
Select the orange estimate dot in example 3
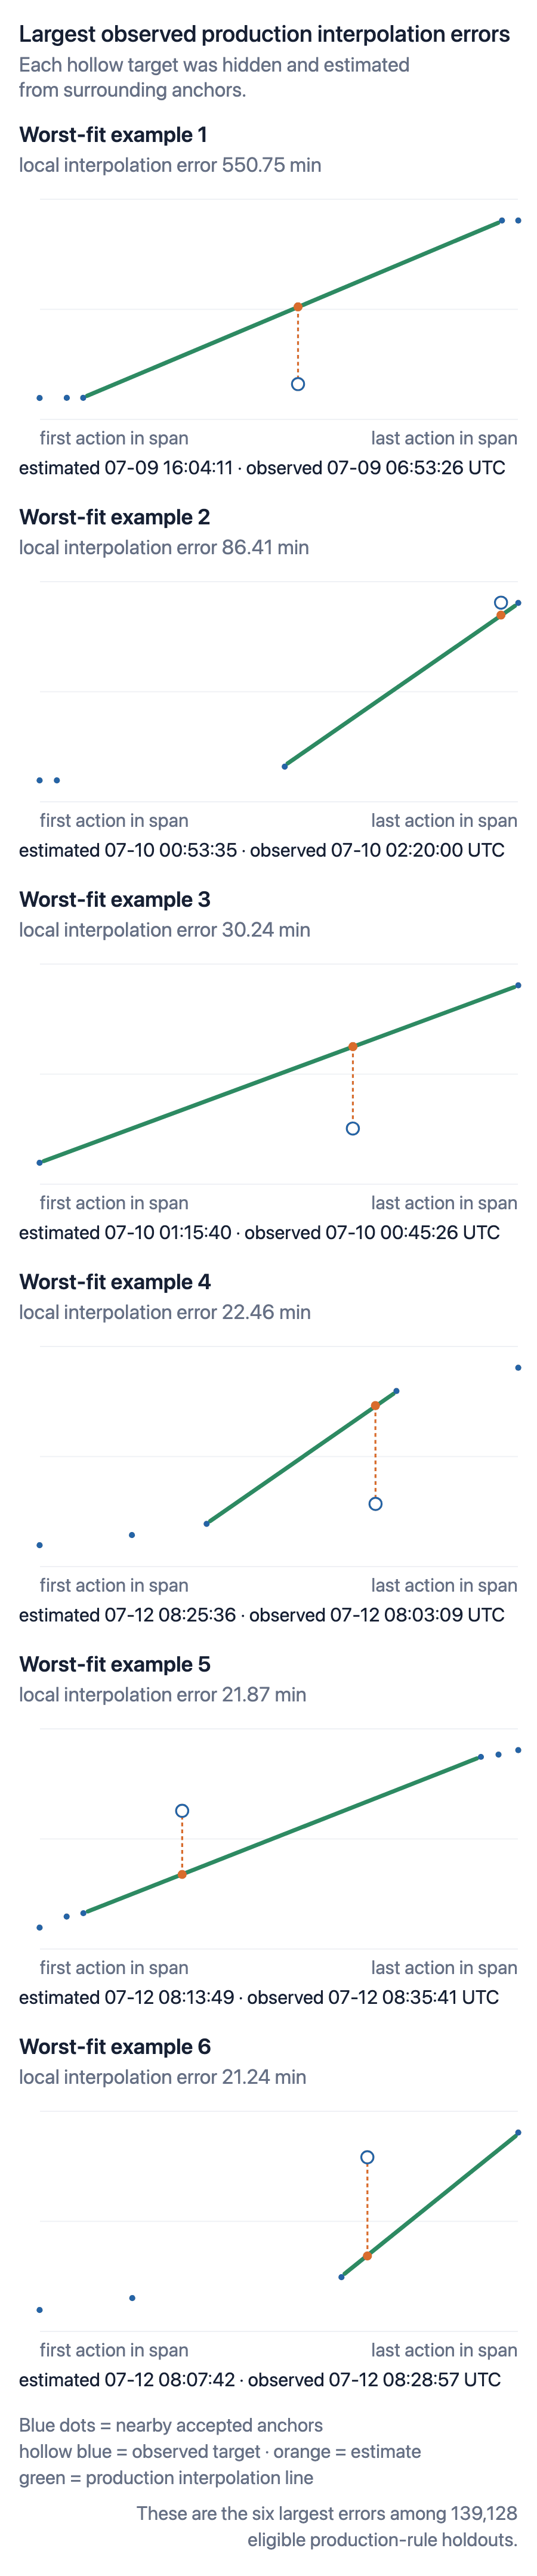[x=353, y=1047]
